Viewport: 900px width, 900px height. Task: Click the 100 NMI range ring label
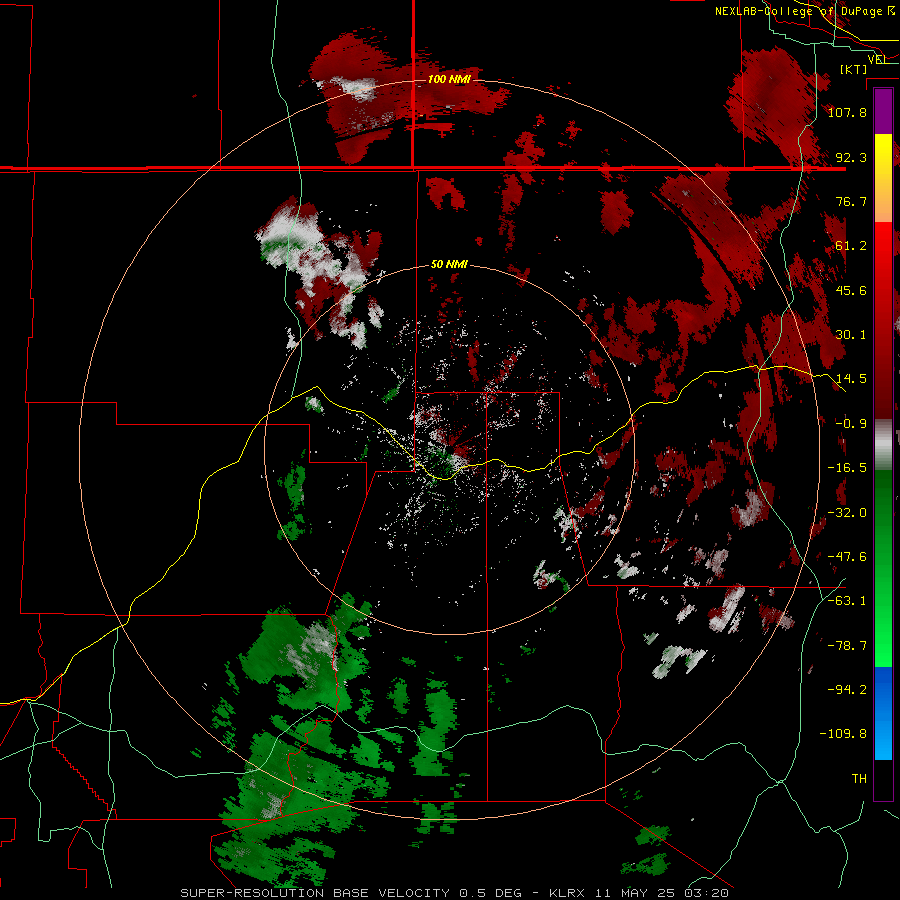pos(449,79)
